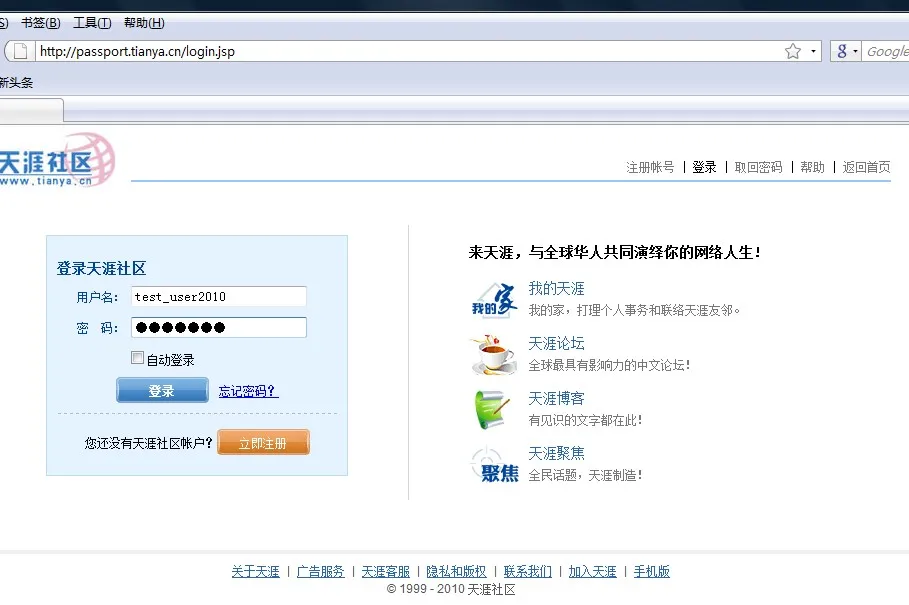Open the 书签(B) menu

click(41, 23)
